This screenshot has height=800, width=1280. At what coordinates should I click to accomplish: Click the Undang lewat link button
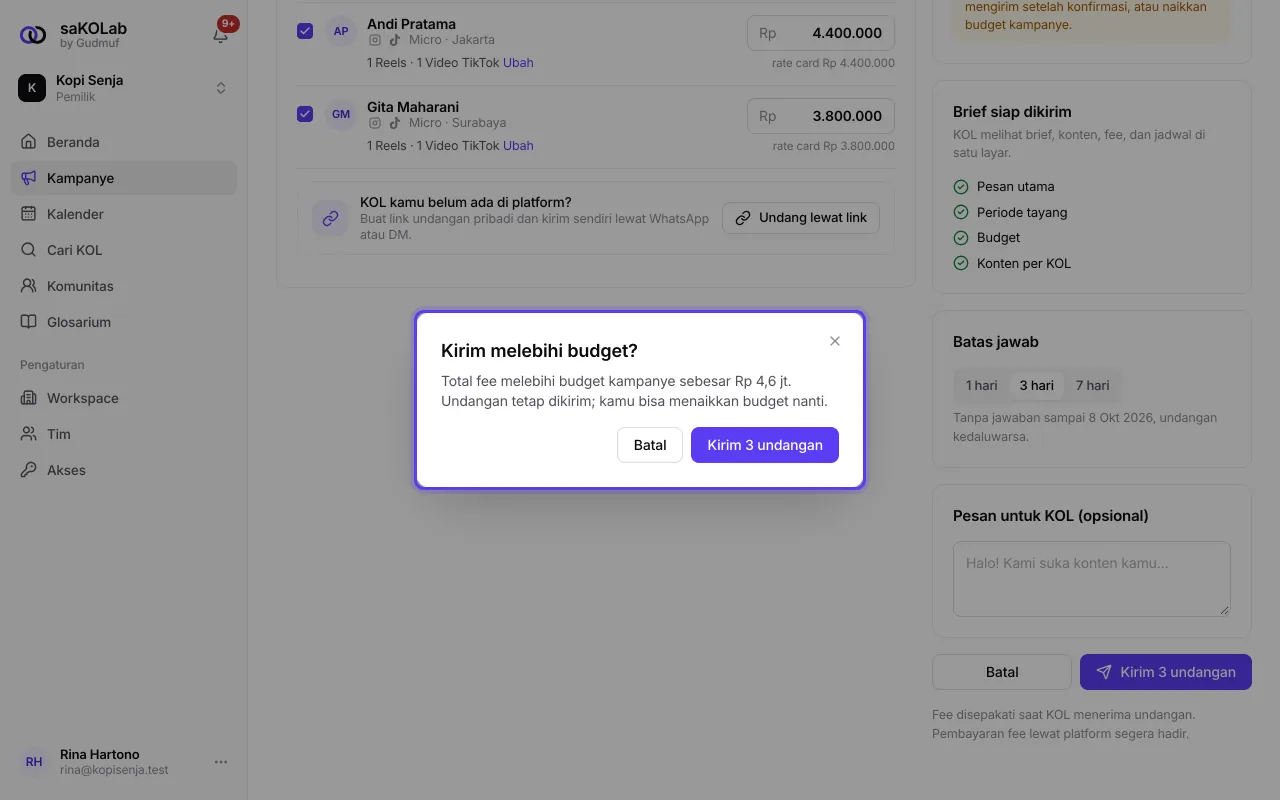click(801, 218)
